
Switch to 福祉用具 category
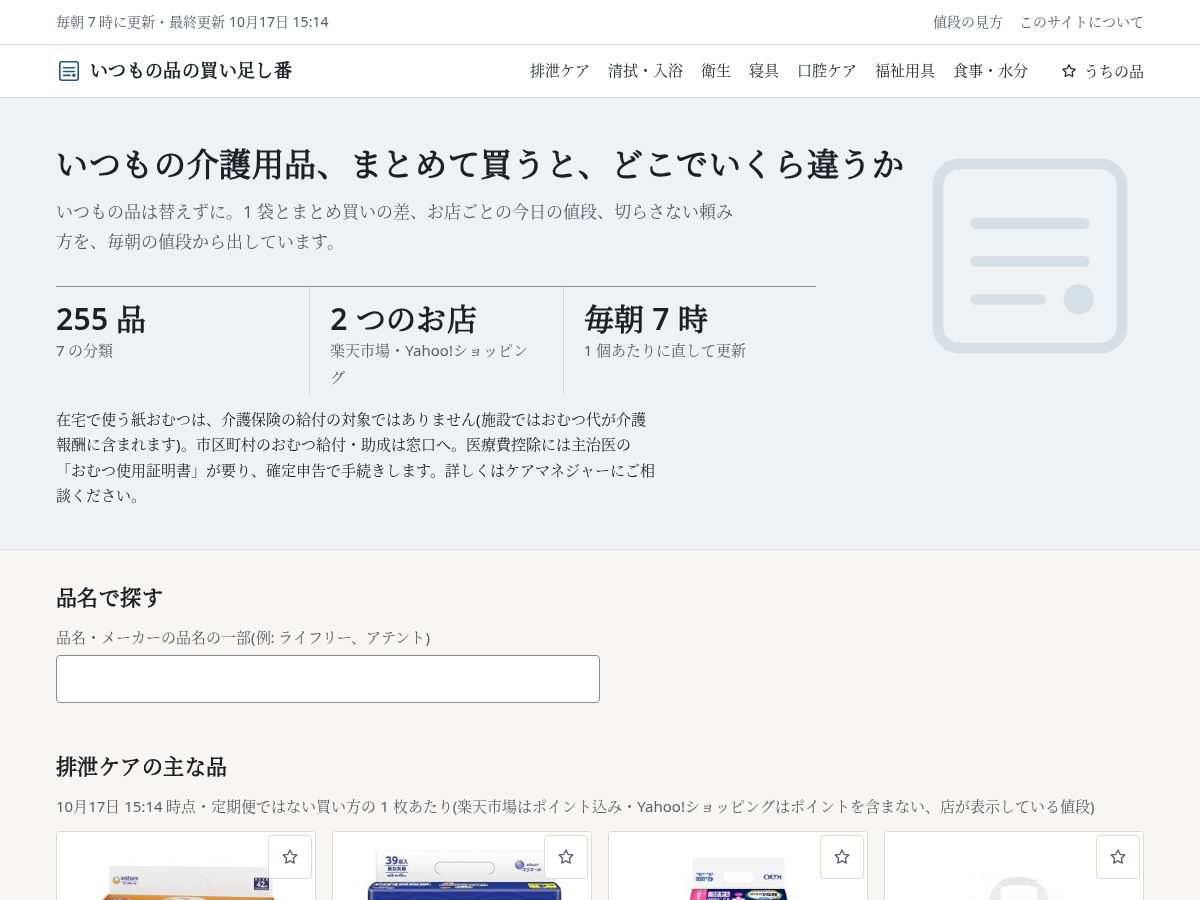[x=905, y=71]
